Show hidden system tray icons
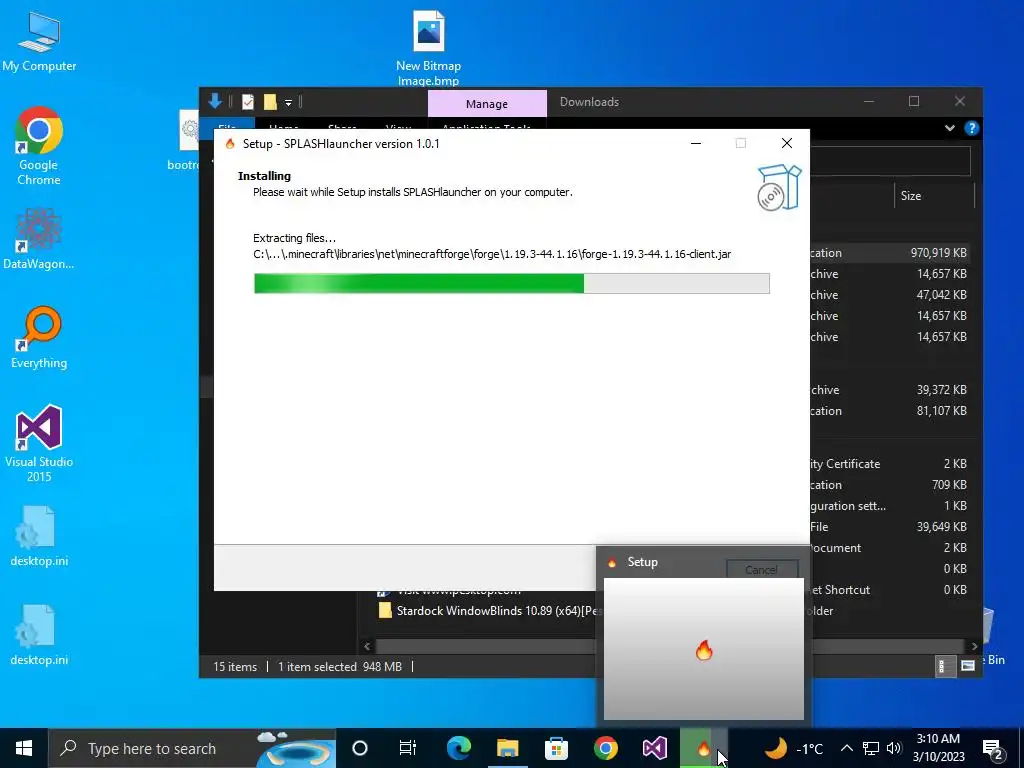This screenshot has width=1024, height=768. pos(846,748)
